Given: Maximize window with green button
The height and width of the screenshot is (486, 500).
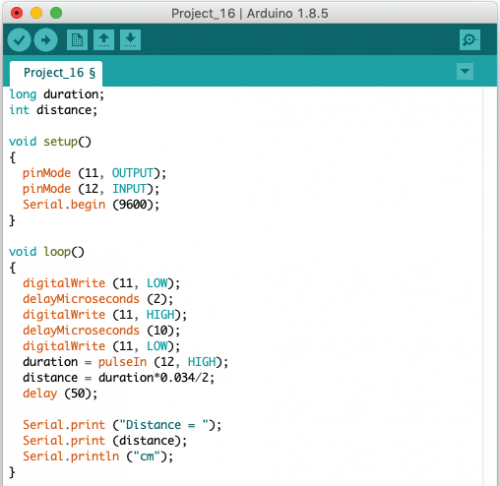Looking at the screenshot, I should tap(56, 13).
